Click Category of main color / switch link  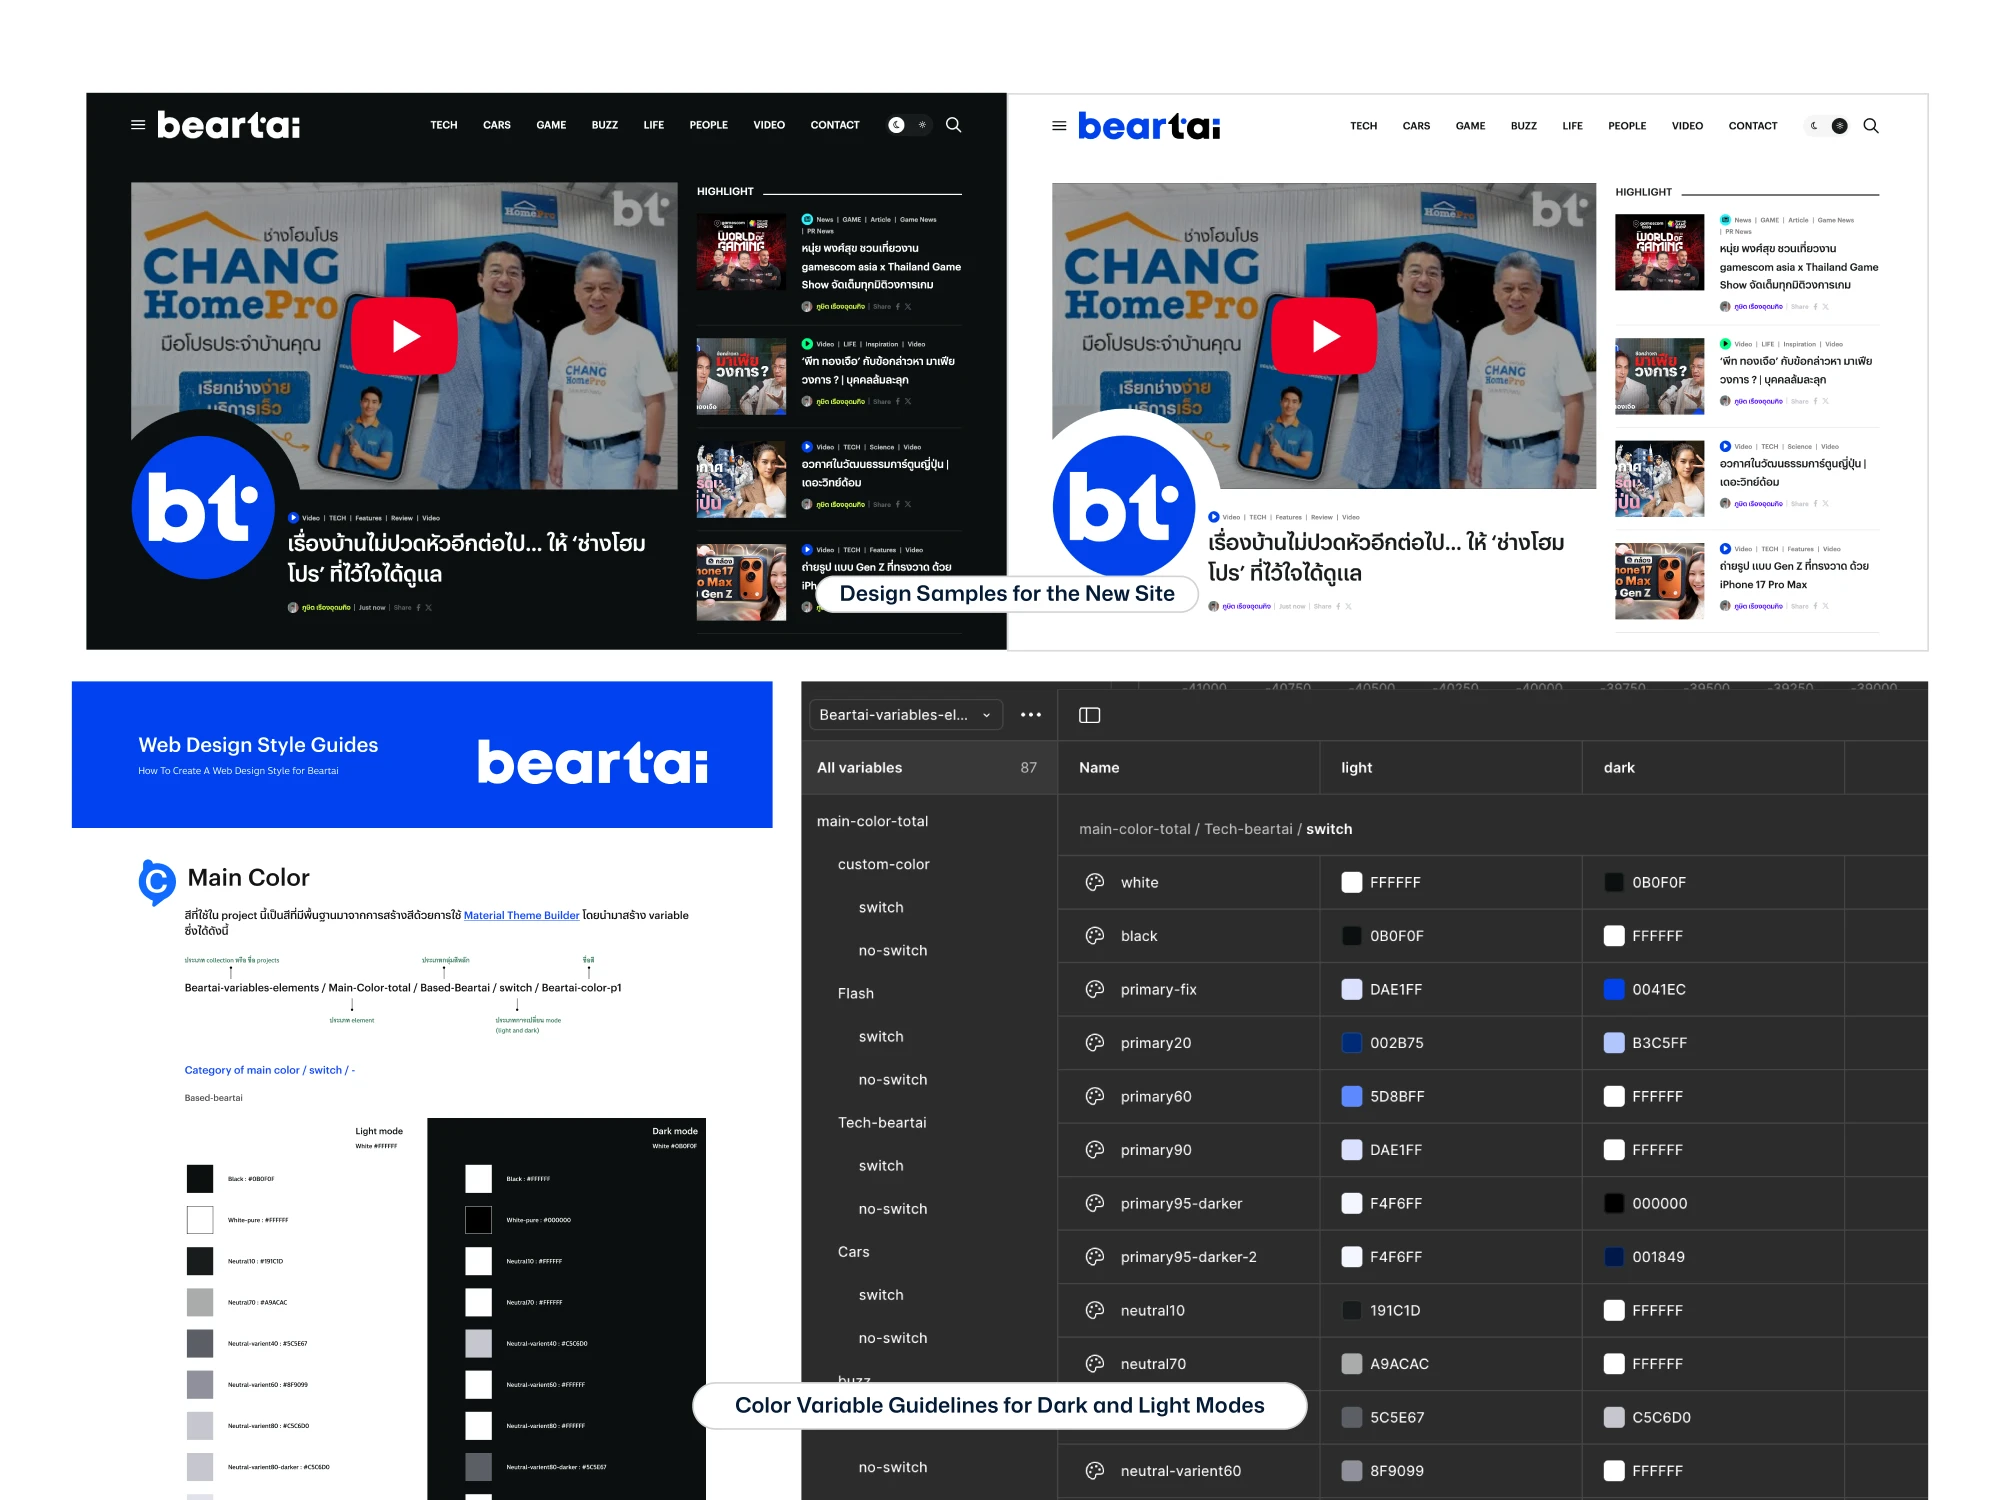coord(270,1070)
